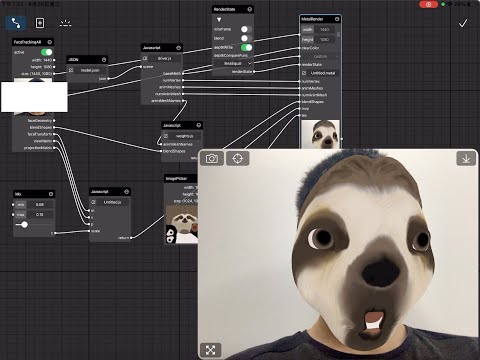This screenshot has height=360, width=480.
Task: Open FaceTrackingAR node settings icon
Action: (x=50, y=42)
